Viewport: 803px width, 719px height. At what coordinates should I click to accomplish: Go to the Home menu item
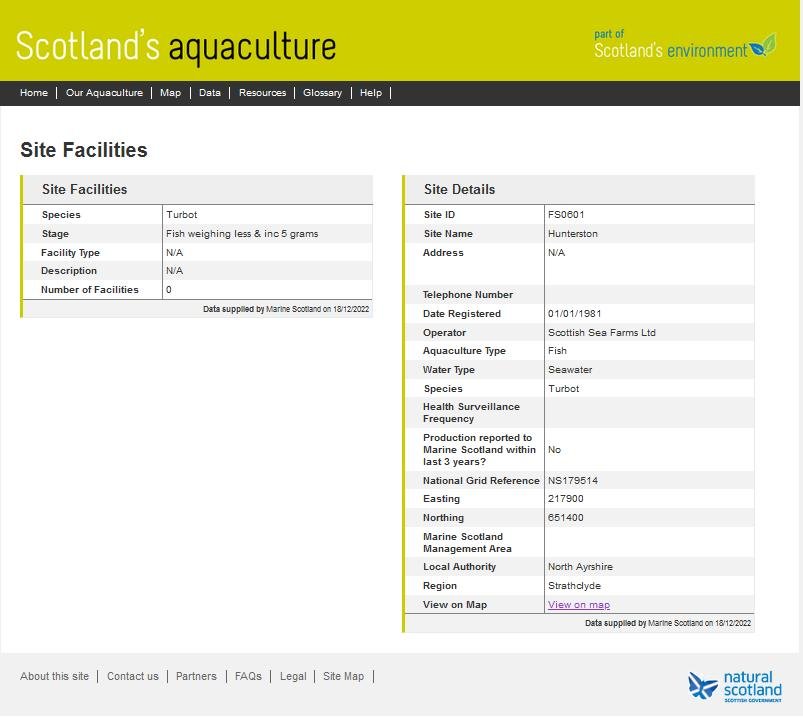pos(34,93)
